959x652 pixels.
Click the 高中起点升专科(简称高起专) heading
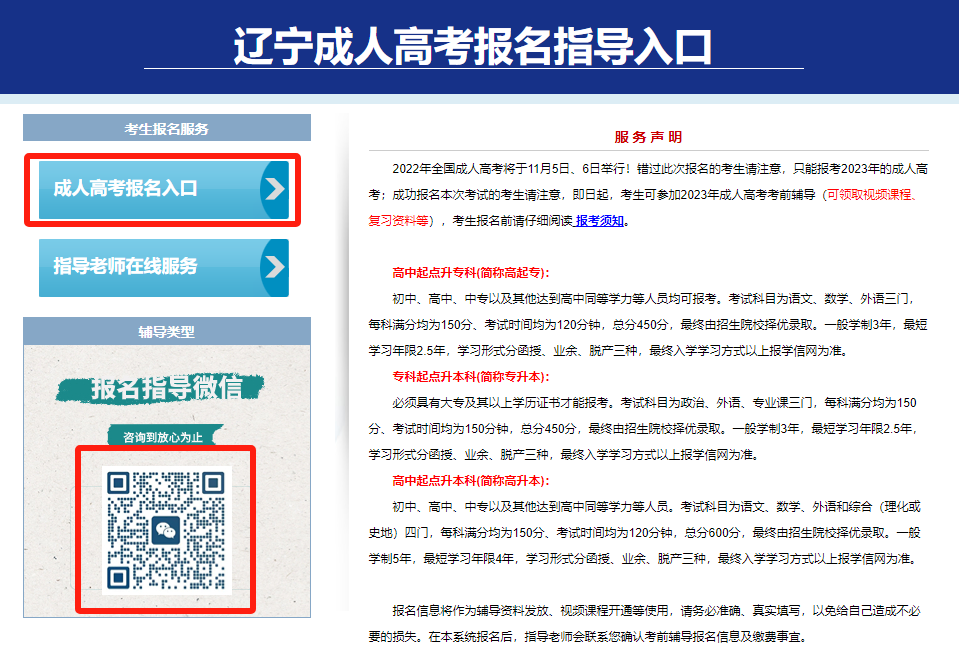coord(471,273)
